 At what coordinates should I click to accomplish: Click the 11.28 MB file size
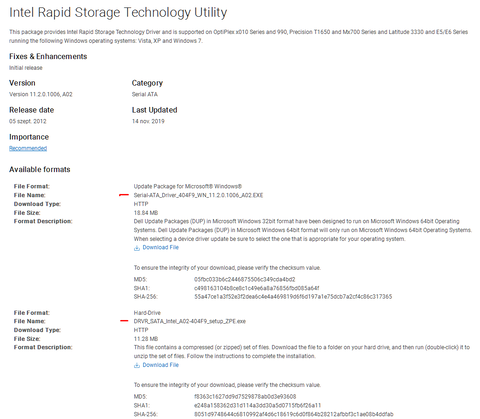coord(146,339)
